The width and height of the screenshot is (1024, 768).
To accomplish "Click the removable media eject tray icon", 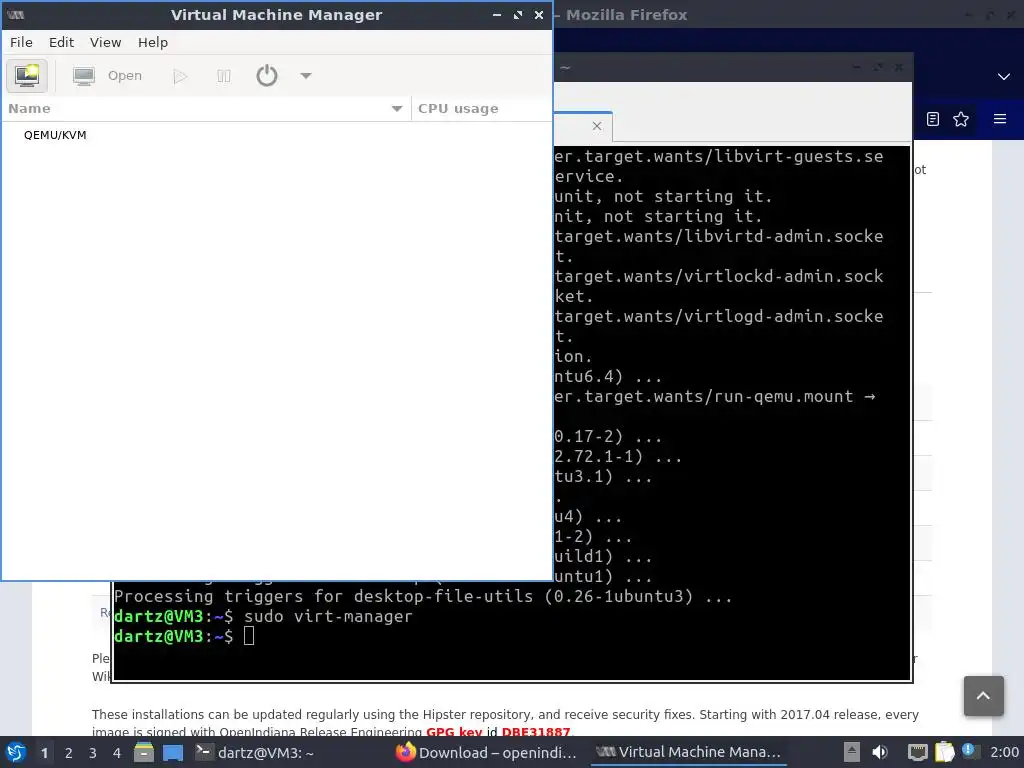I will pyautogui.click(x=852, y=752).
